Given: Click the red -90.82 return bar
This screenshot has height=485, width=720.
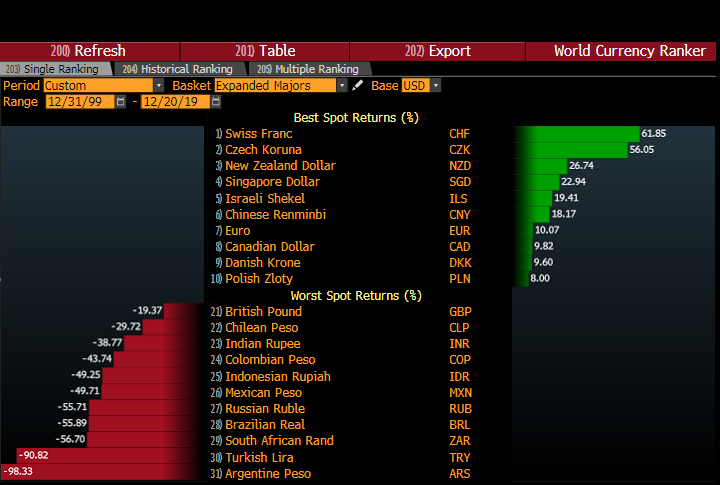Looking at the screenshot, I should pyautogui.click(x=110, y=456).
